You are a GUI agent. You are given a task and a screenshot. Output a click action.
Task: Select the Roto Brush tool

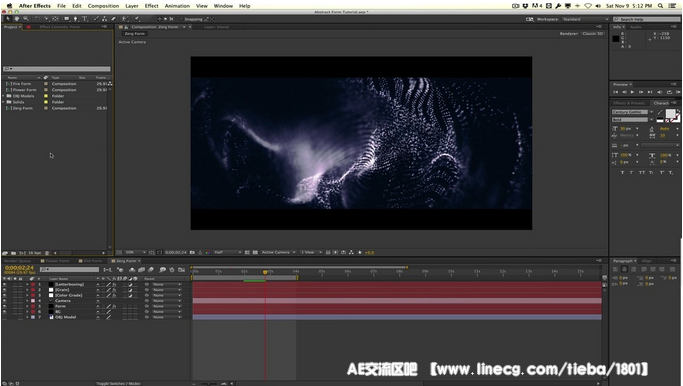[125, 19]
